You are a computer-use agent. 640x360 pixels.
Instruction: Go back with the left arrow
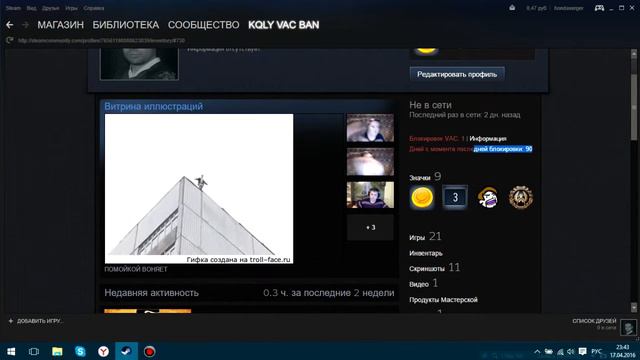[10, 25]
